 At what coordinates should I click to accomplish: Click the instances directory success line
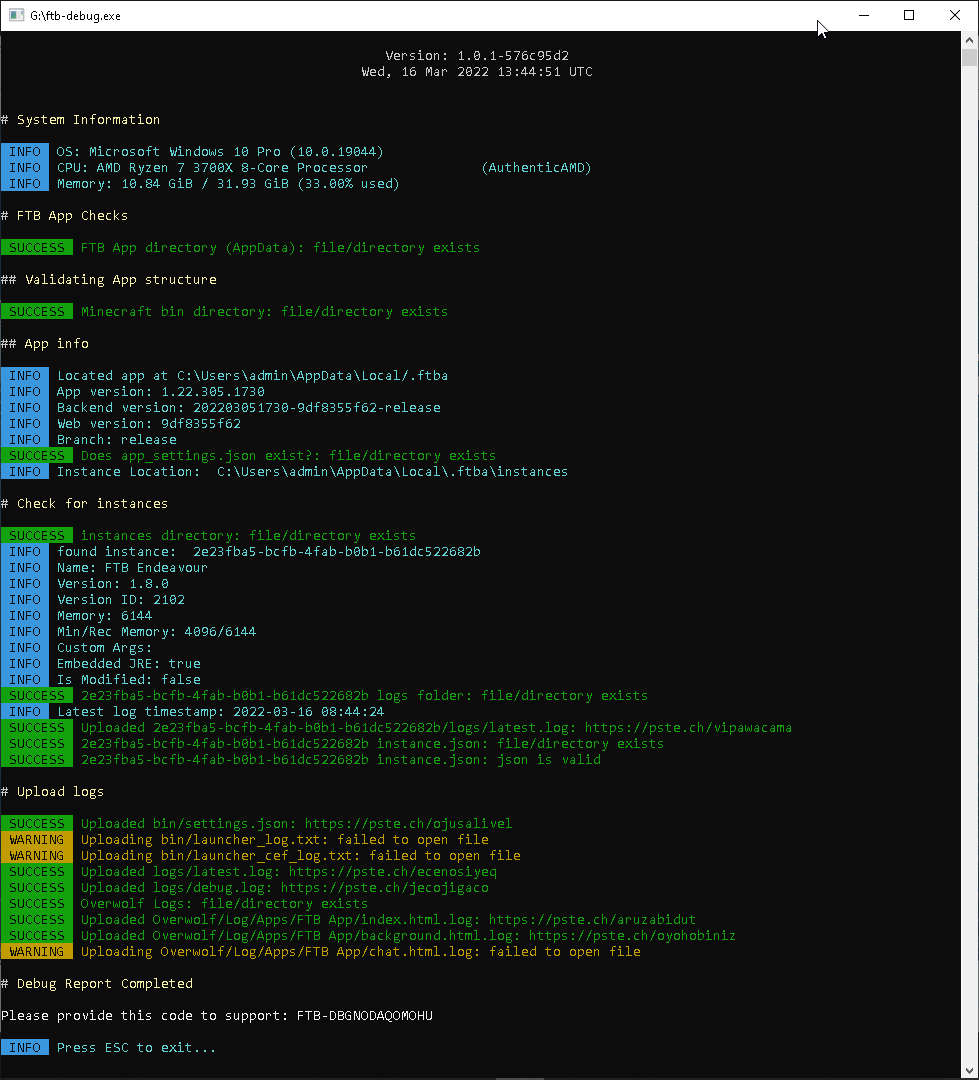click(209, 535)
